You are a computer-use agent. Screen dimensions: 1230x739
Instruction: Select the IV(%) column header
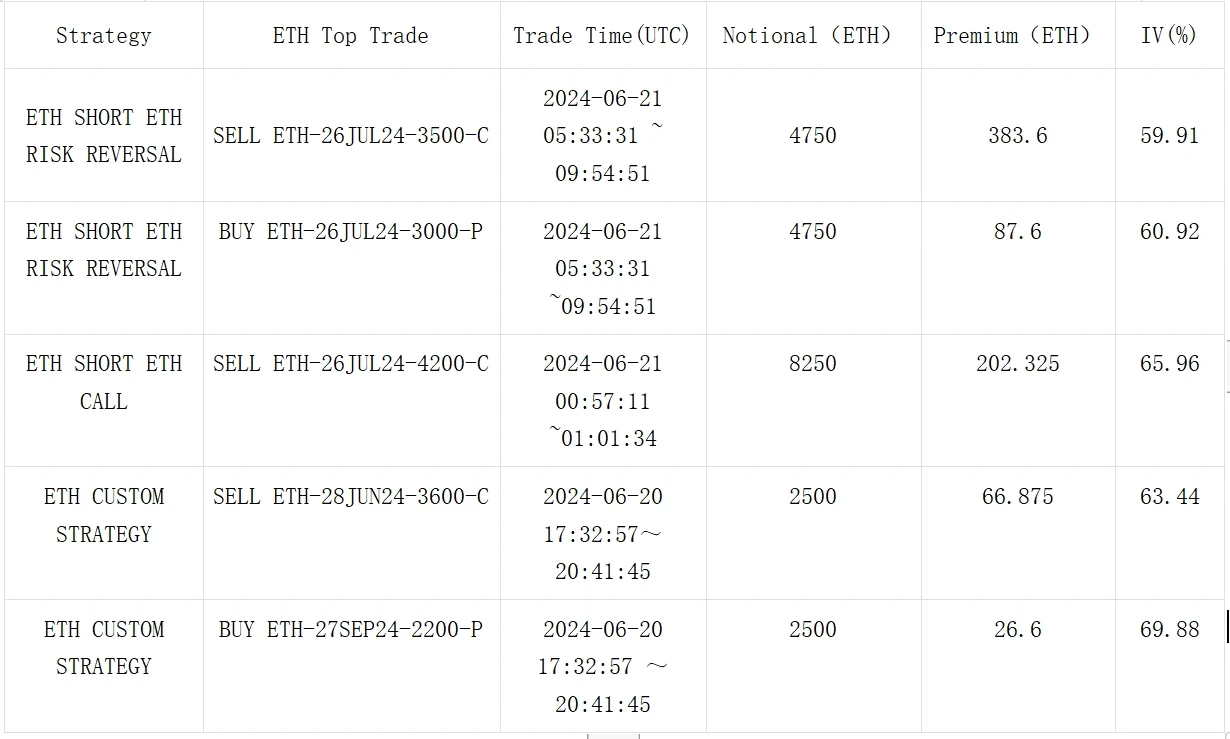1169,36
